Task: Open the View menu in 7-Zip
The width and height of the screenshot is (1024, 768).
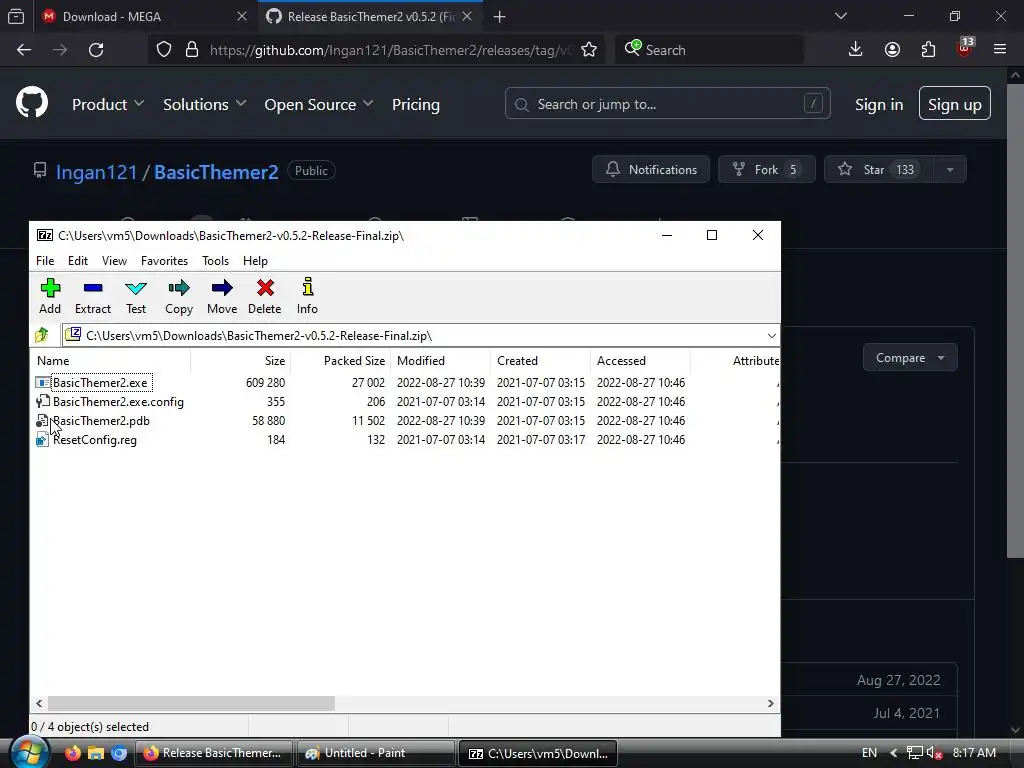Action: (x=114, y=261)
